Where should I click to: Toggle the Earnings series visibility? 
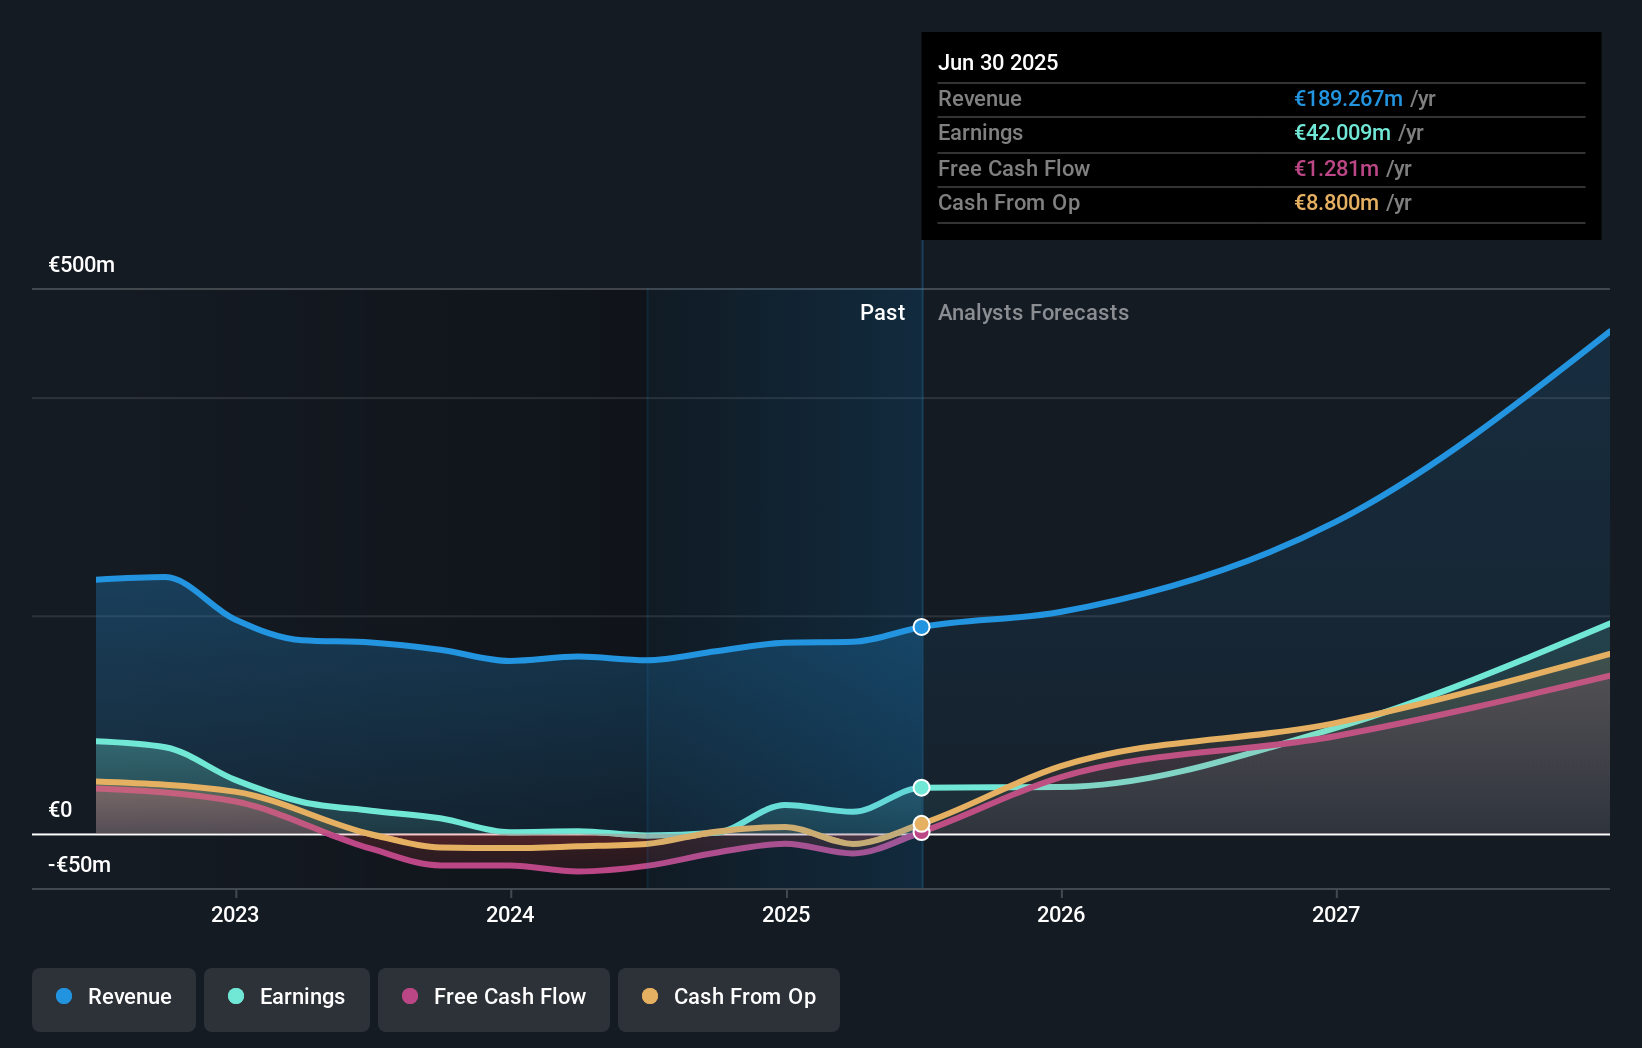pyautogui.click(x=287, y=998)
